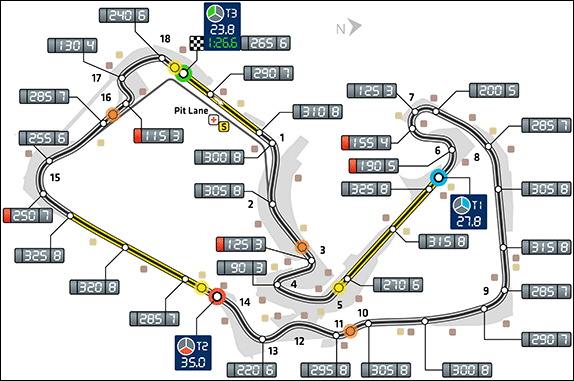Select the 220 6 speed label at turn 13
Image resolution: width=574 pixels, height=381 pixels.
[x=252, y=370]
